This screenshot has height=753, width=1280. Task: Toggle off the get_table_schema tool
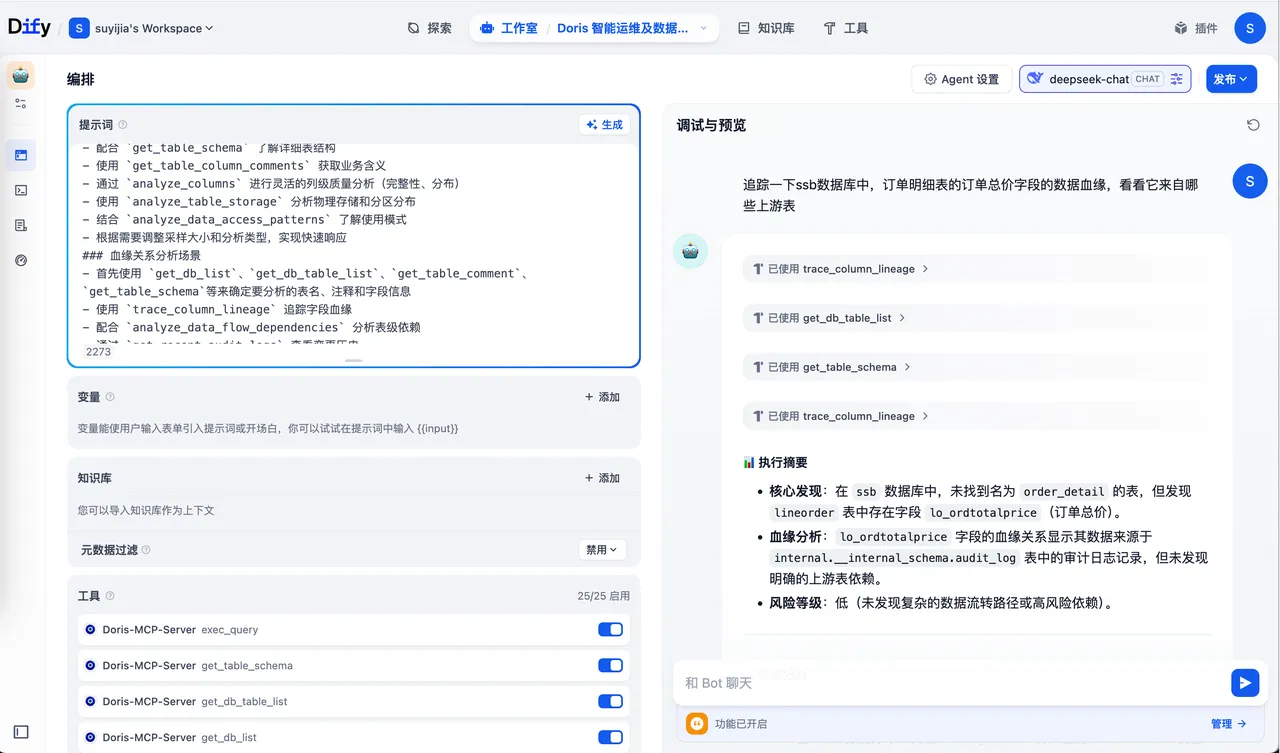(610, 665)
